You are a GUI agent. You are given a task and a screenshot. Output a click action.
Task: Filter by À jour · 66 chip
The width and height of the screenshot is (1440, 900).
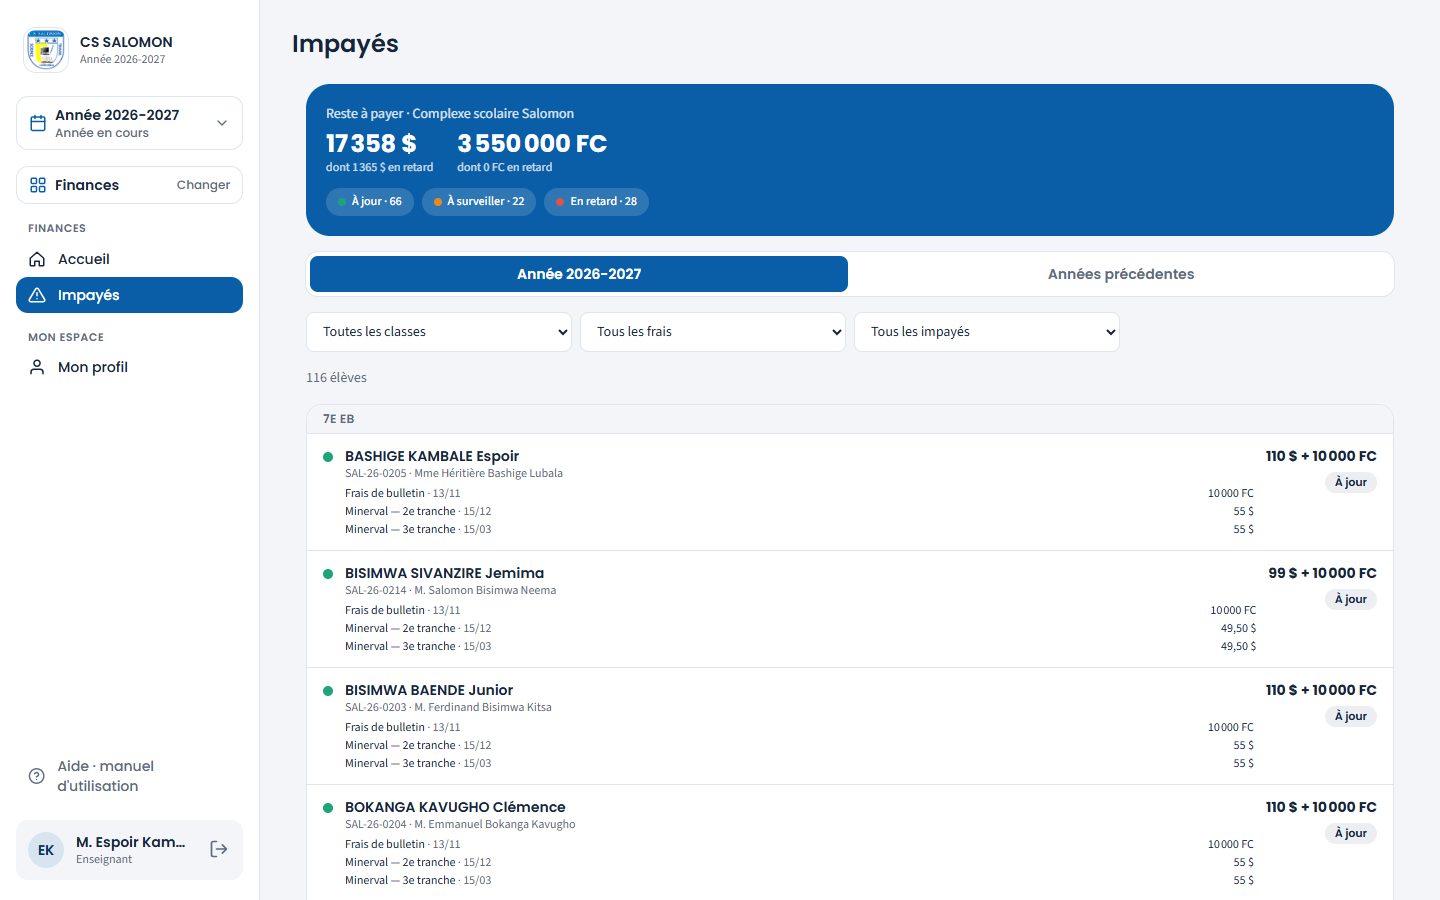click(x=370, y=201)
